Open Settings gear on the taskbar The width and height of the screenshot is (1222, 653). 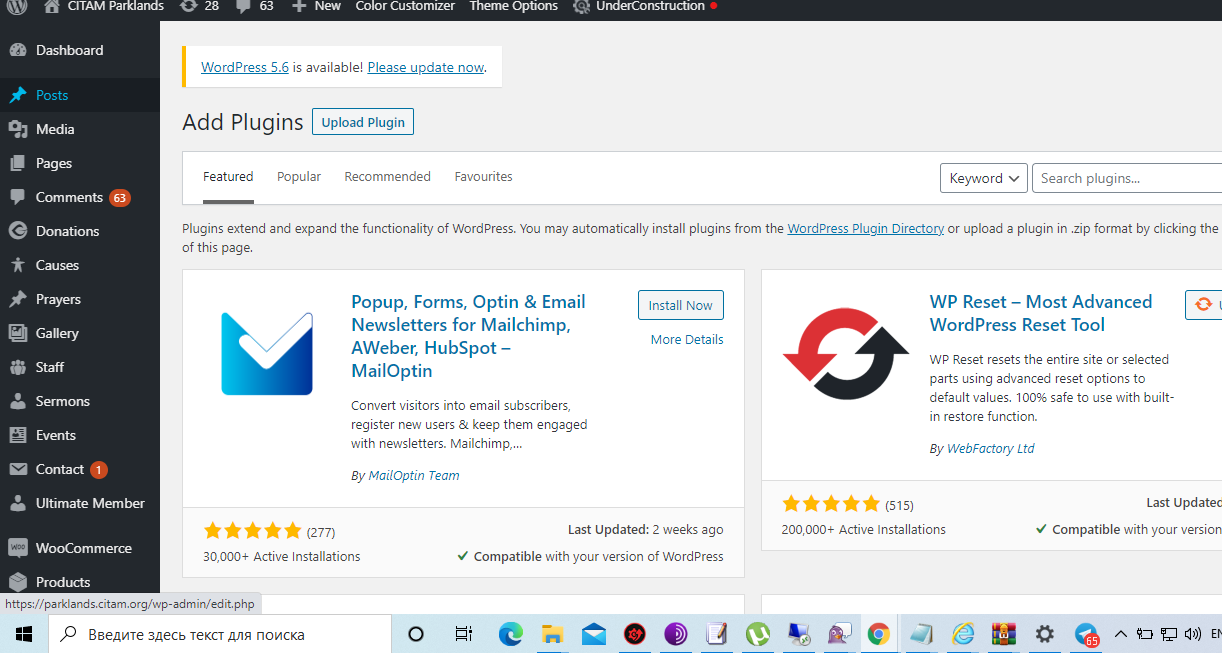coord(1045,634)
